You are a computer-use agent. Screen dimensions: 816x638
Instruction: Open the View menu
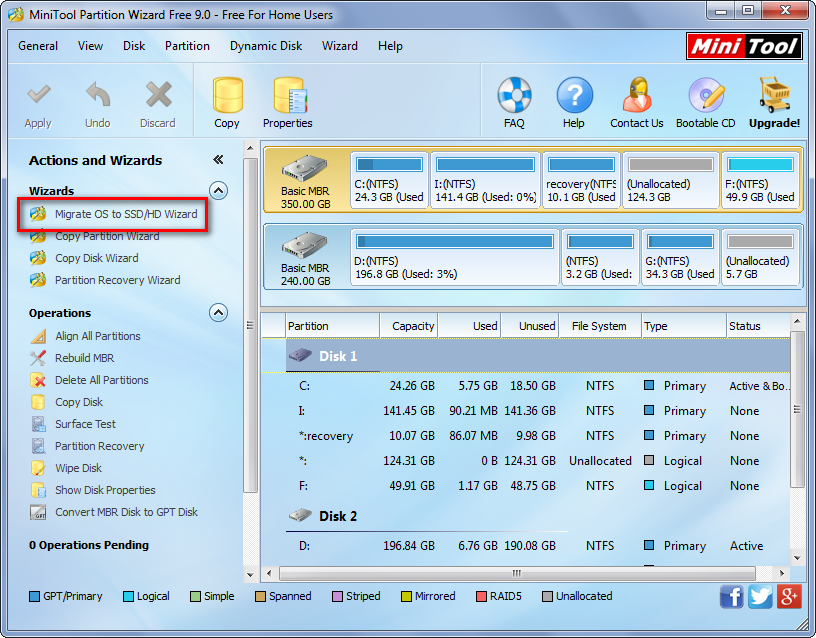[91, 46]
